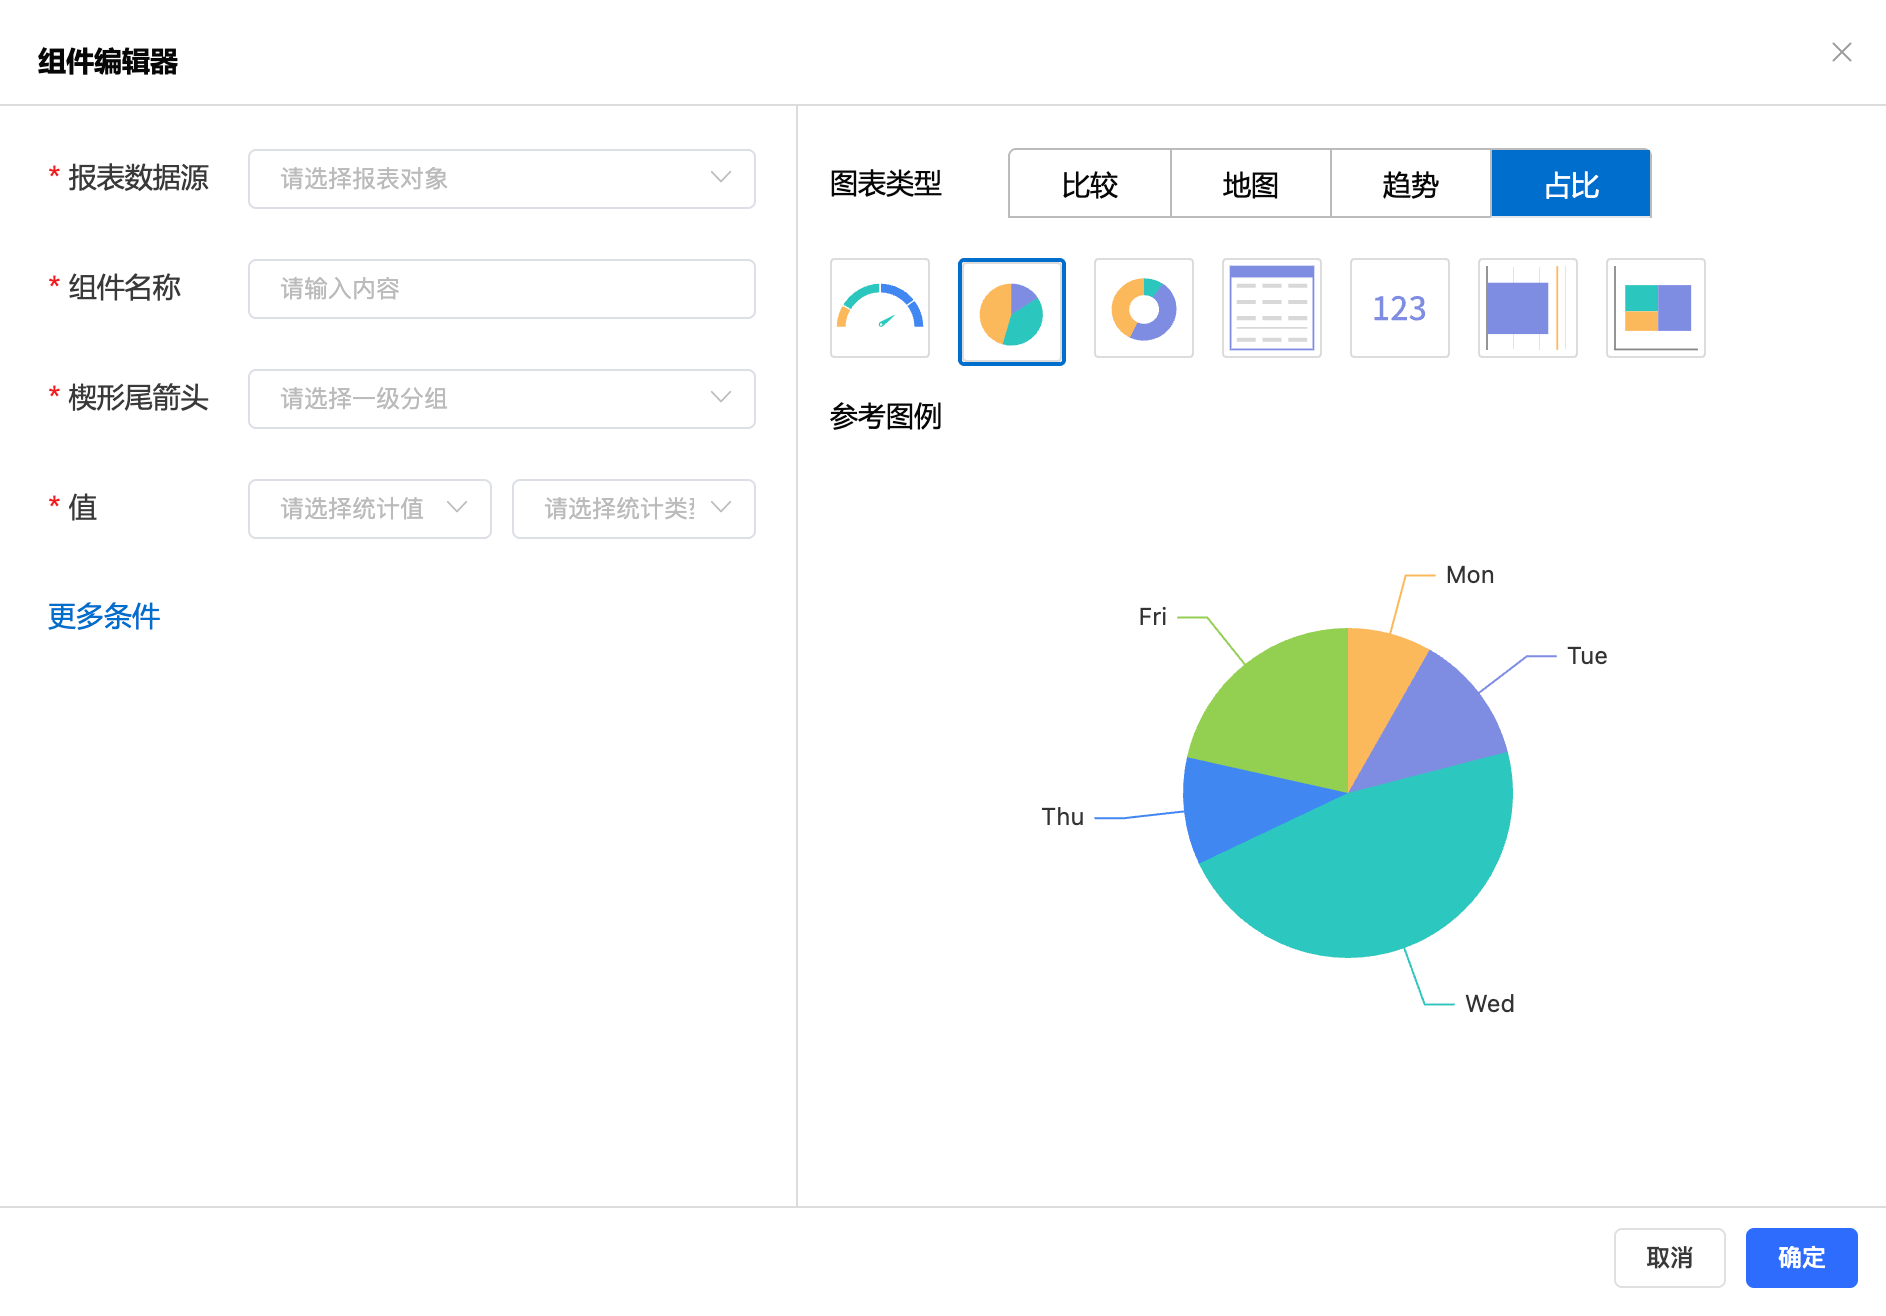Select the treemap chart icon
Viewport: 1886px width, 1316px height.
1655,308
